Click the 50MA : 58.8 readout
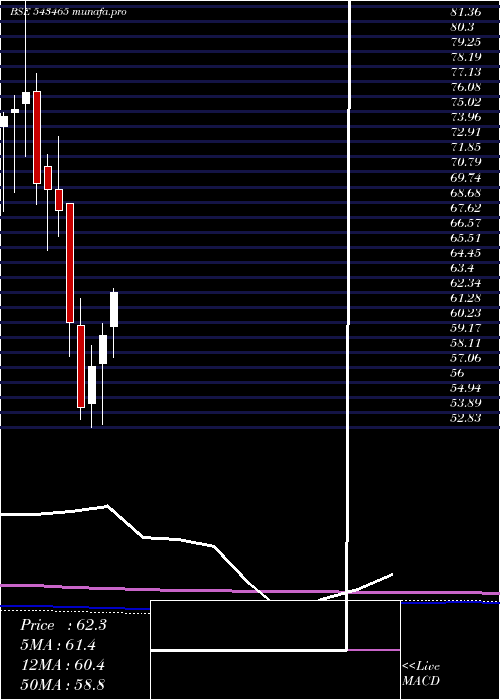Viewport: 500px width, 700px height. 63,685
